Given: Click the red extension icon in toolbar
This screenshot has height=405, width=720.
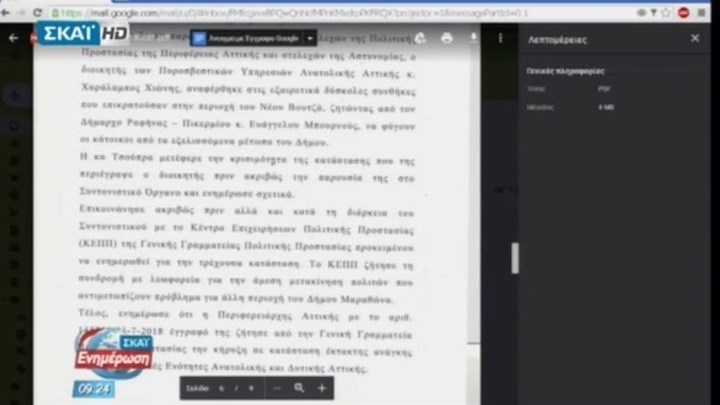Looking at the screenshot, I should point(684,12).
